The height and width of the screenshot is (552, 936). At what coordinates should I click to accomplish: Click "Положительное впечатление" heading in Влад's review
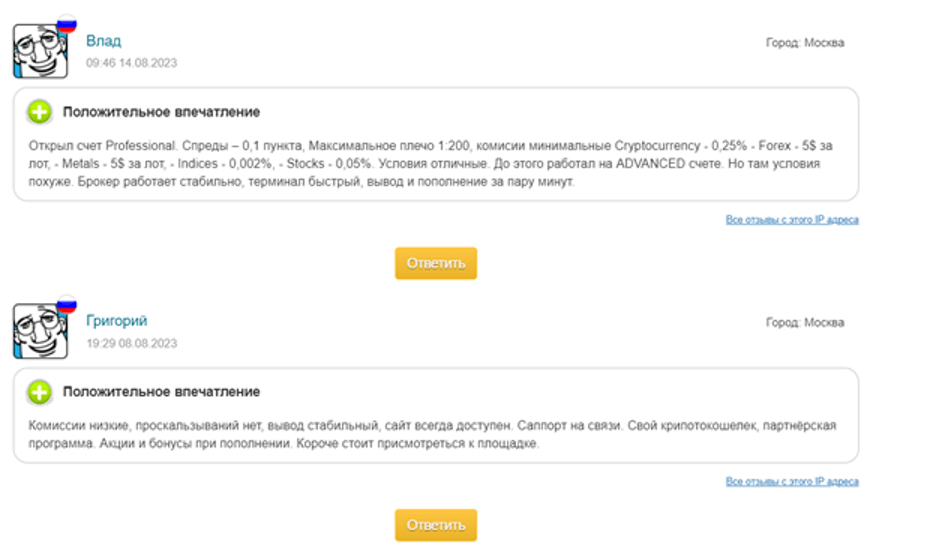point(161,112)
